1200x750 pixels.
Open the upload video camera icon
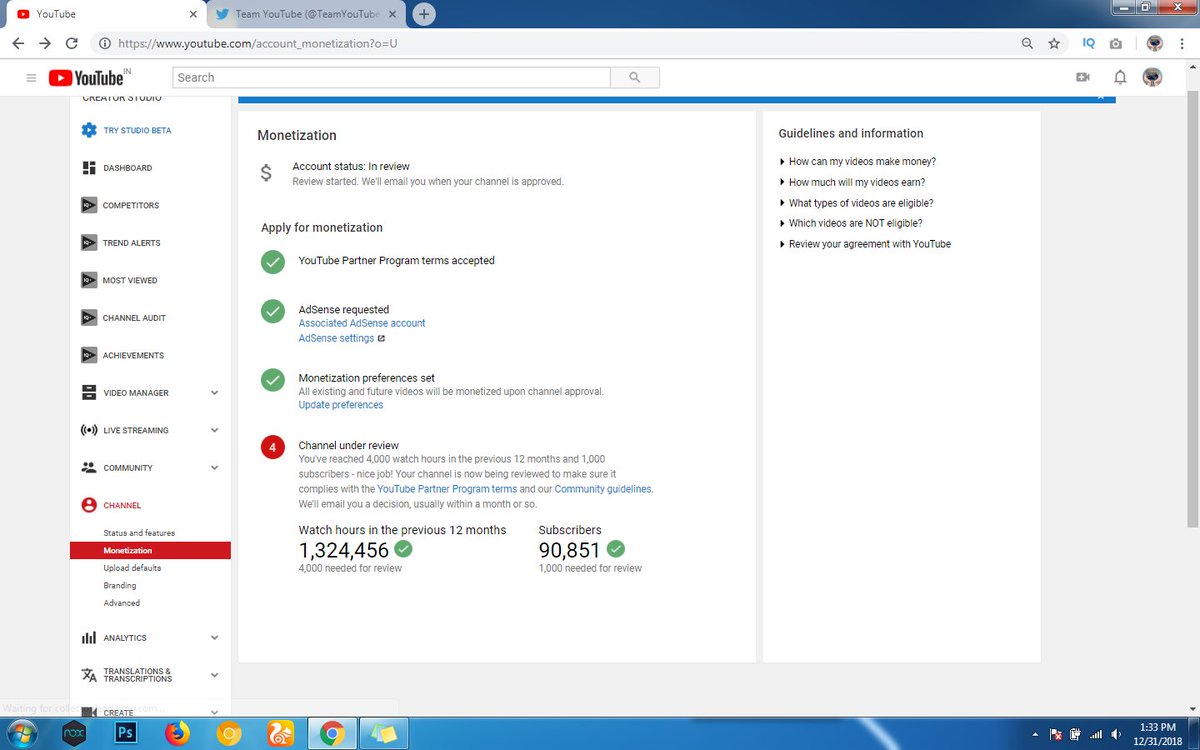click(x=1082, y=78)
